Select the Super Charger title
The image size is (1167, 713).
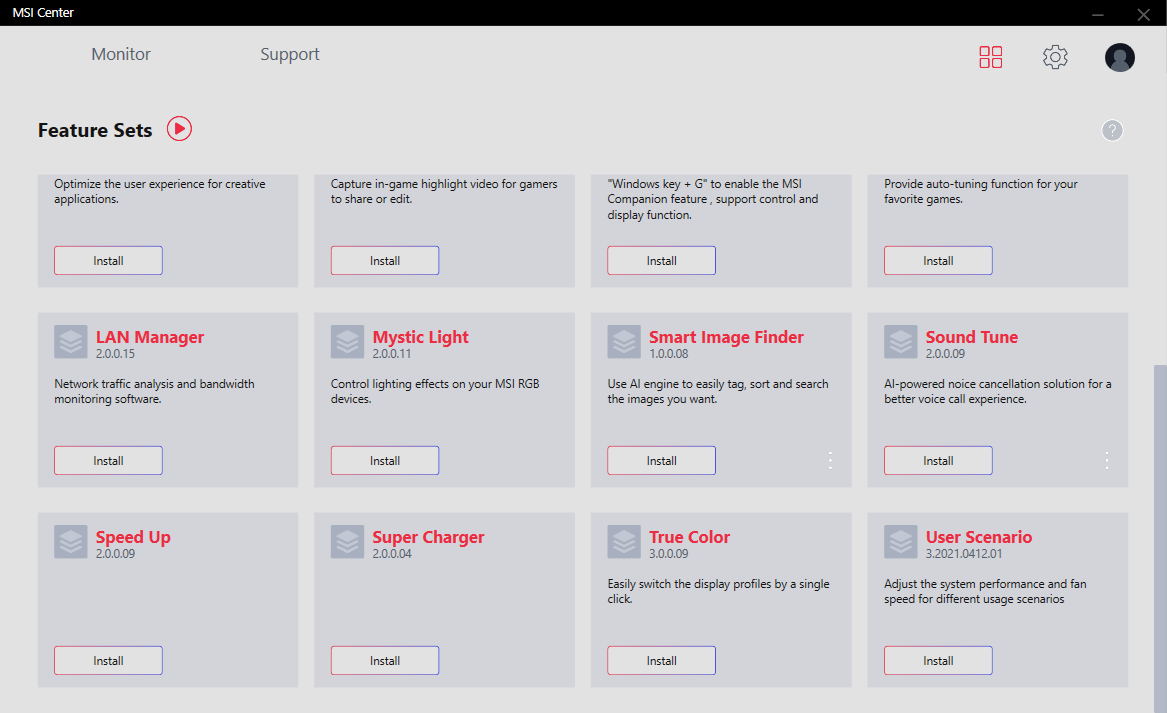click(x=428, y=537)
